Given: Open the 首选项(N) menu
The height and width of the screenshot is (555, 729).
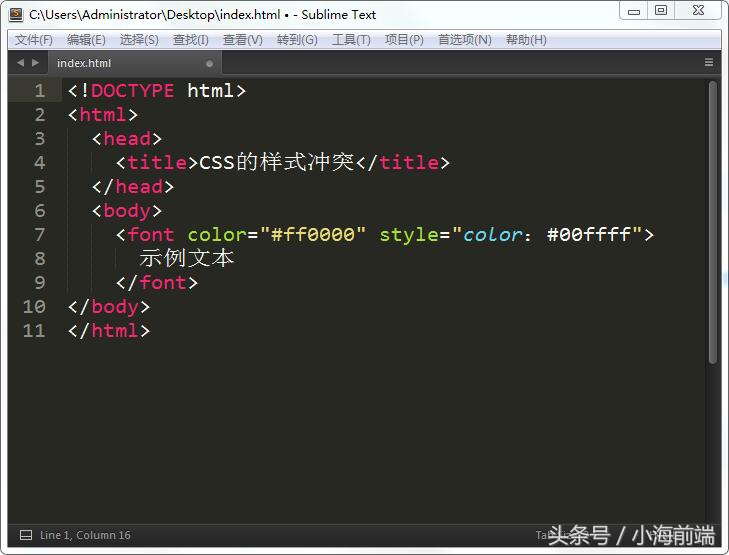Looking at the screenshot, I should [464, 40].
